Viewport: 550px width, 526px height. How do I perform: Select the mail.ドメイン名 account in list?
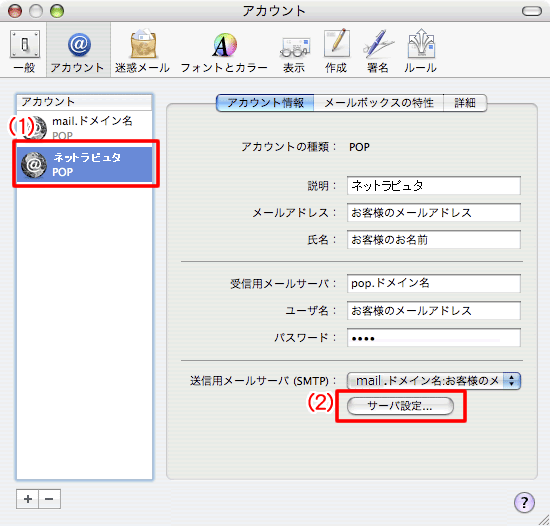[x=85, y=127]
